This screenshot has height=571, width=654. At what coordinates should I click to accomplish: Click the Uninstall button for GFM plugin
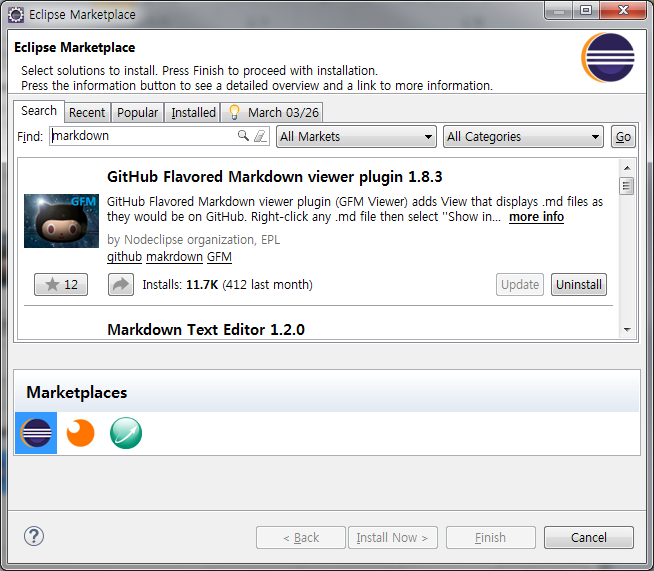(x=579, y=284)
